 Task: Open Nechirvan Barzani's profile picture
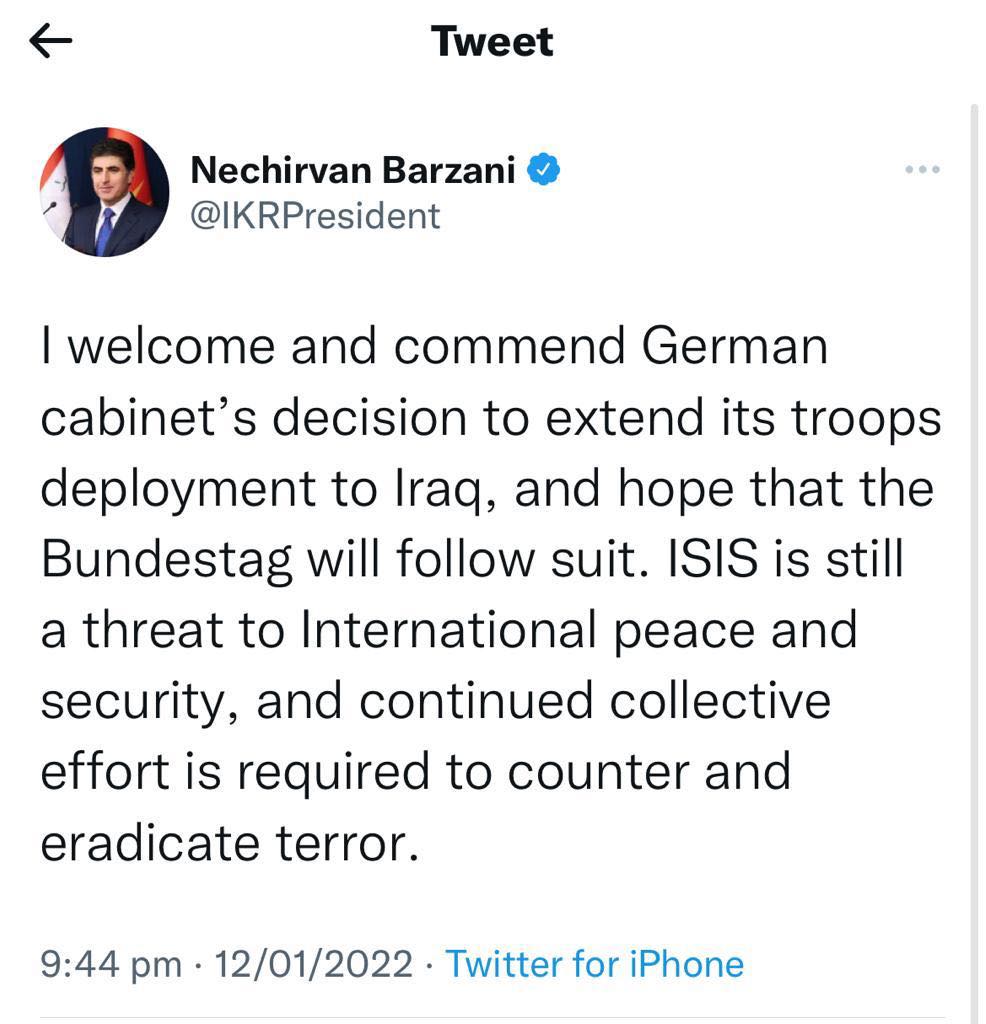(x=104, y=192)
